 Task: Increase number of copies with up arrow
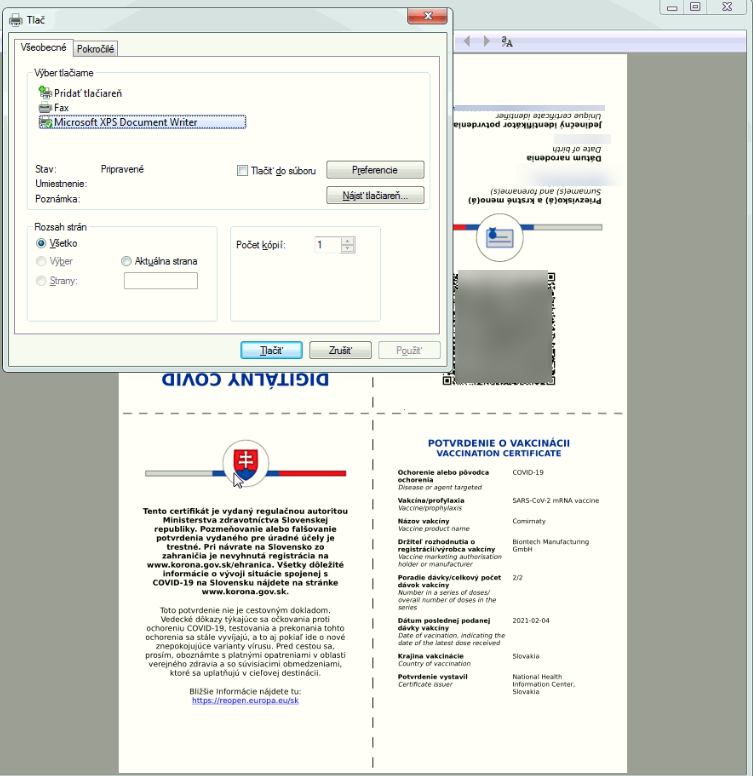click(x=348, y=241)
